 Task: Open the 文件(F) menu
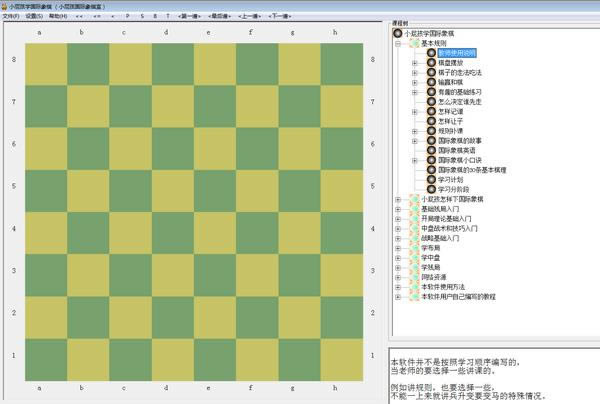point(11,16)
